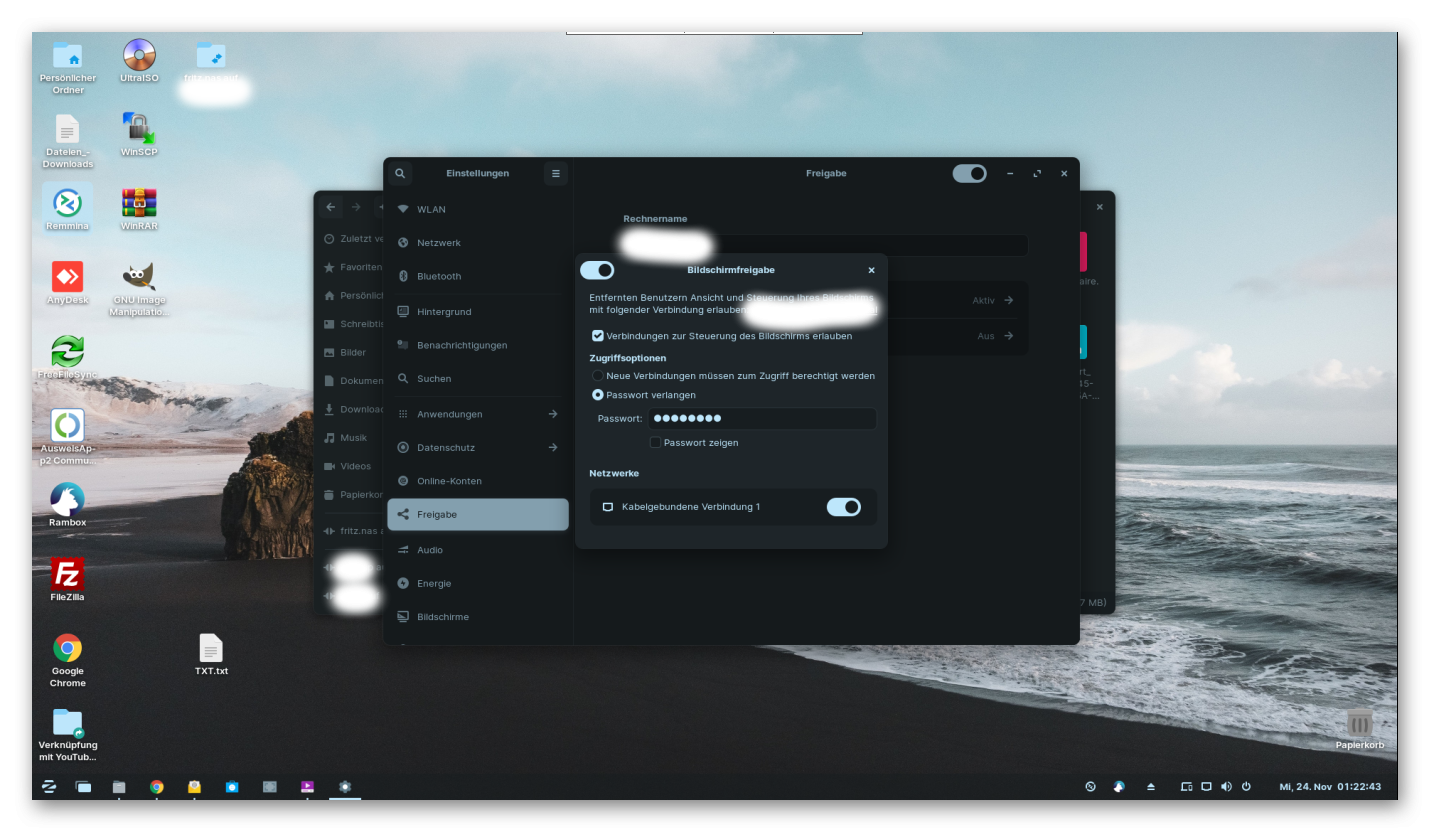
Task: Launch Google Chrome from the taskbar
Action: tap(157, 787)
